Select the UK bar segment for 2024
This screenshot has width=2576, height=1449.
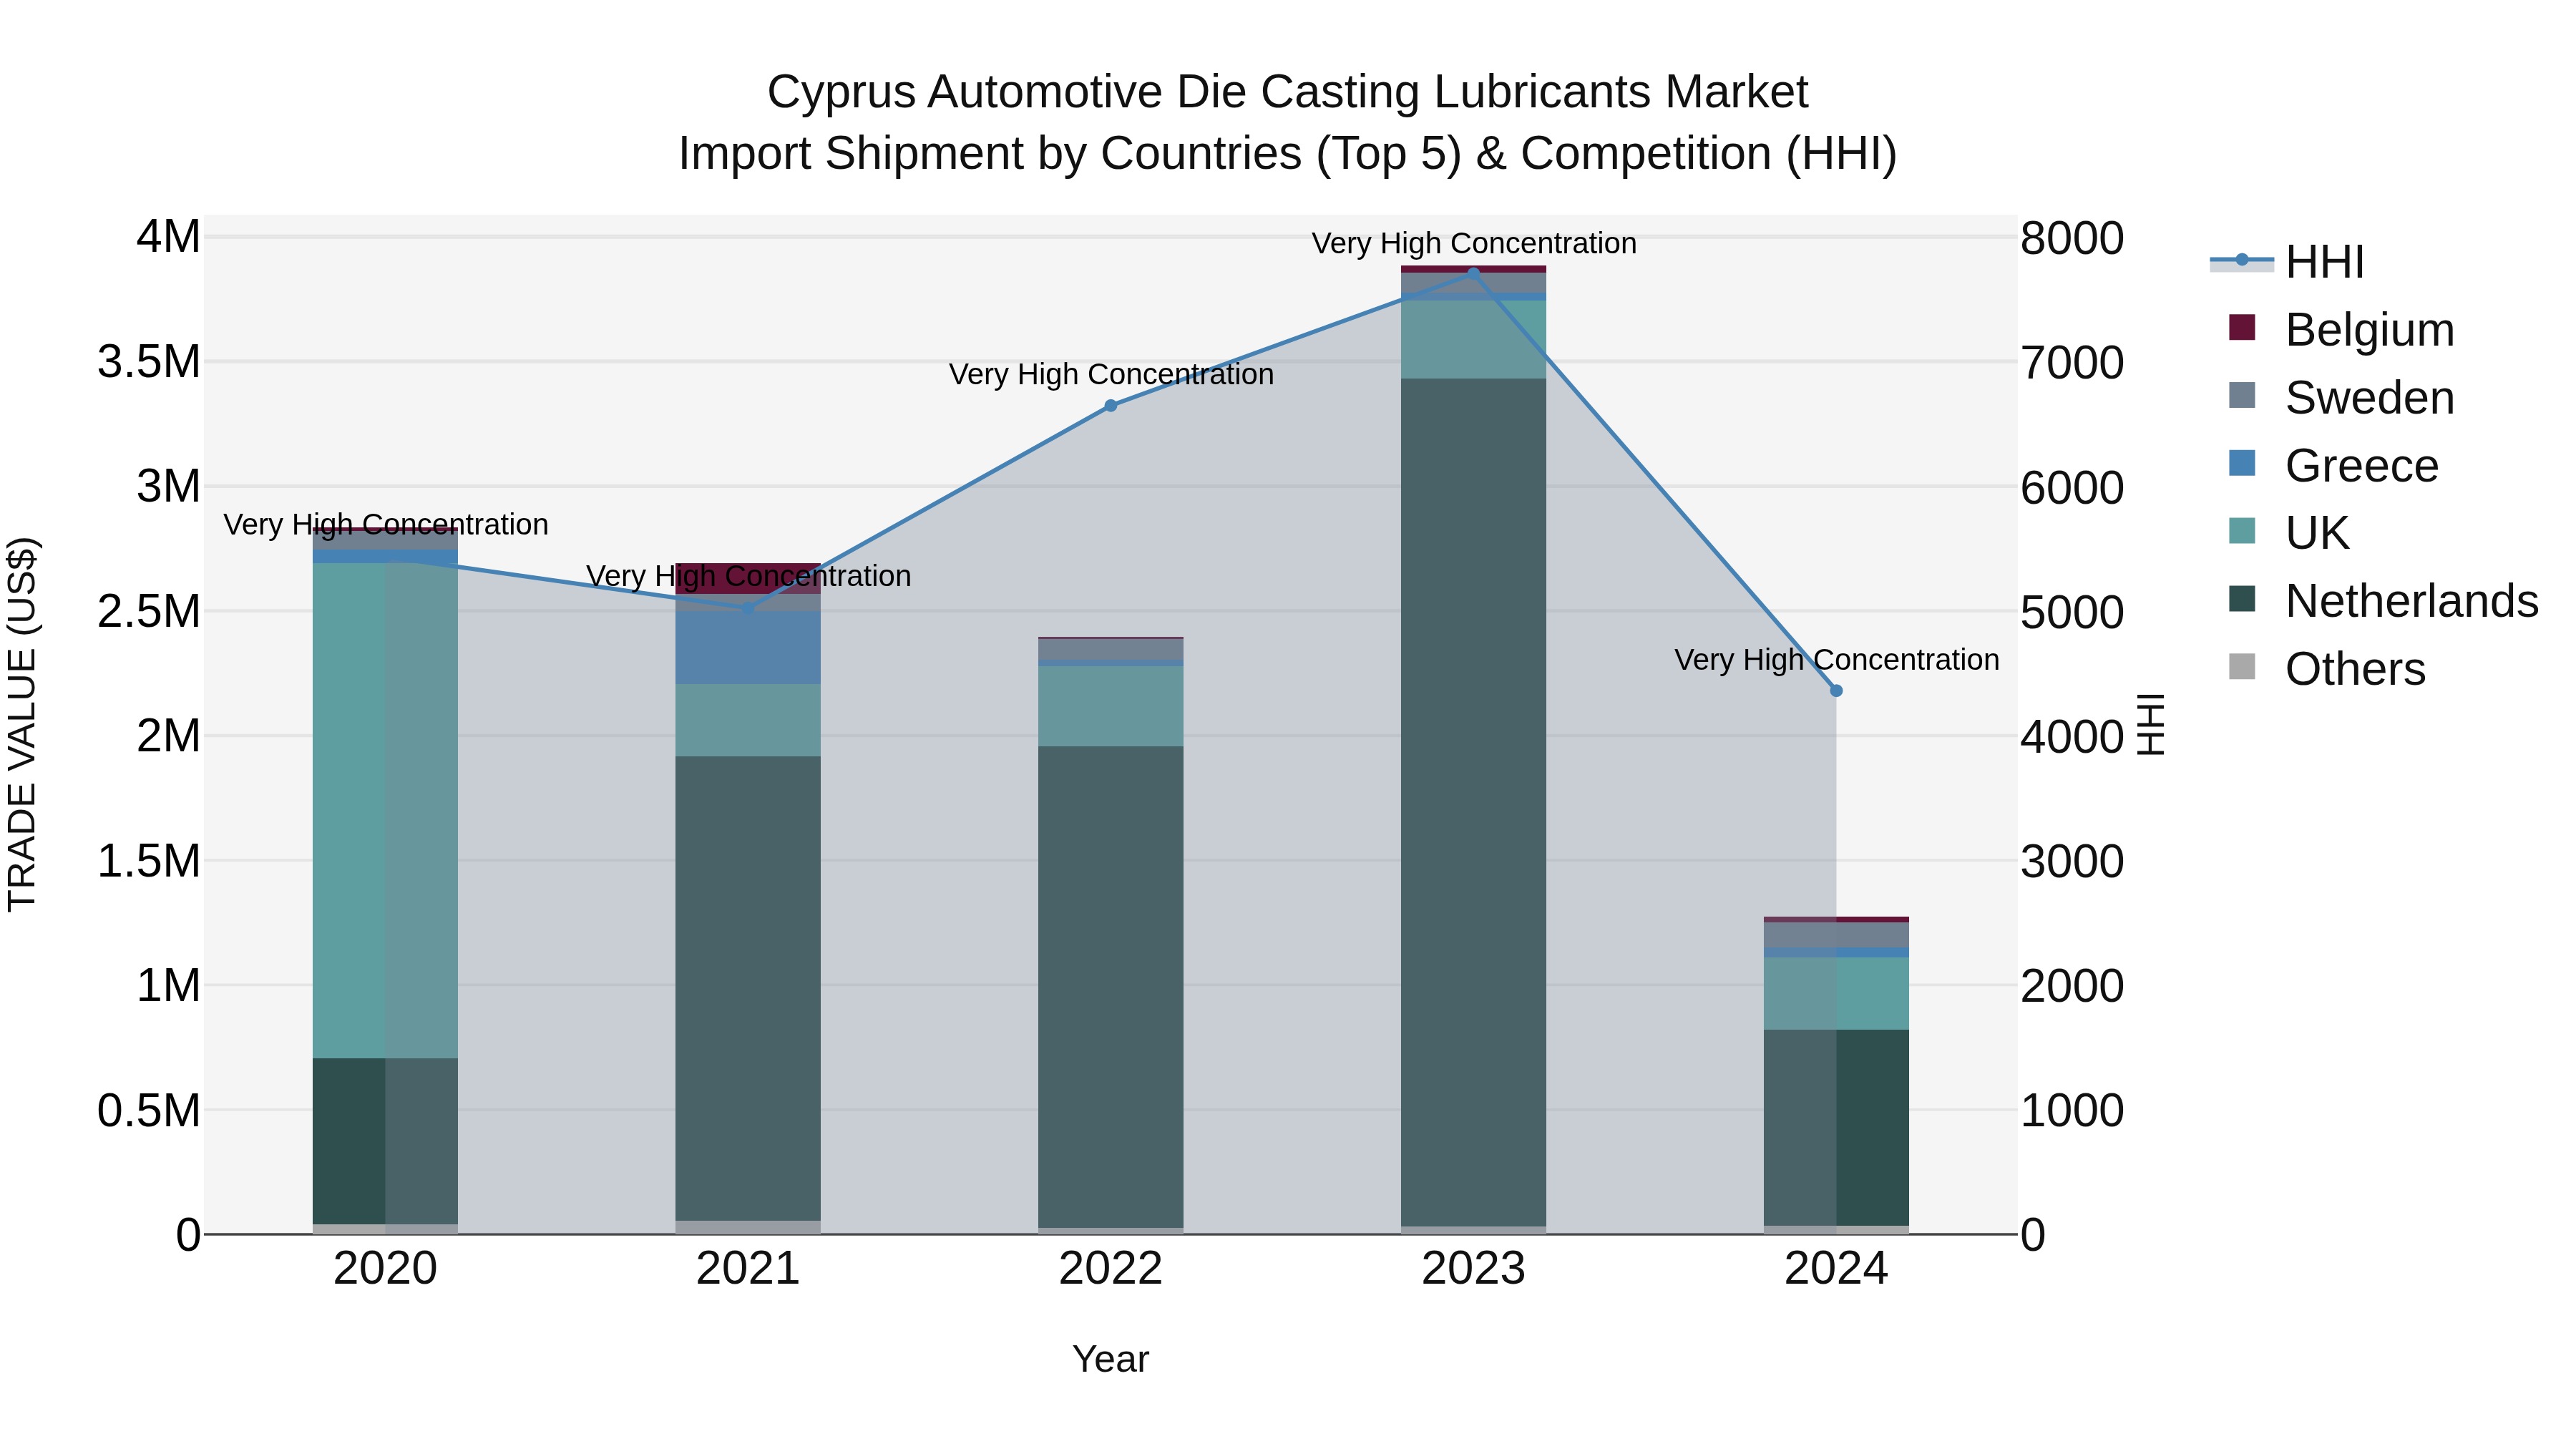click(x=1836, y=994)
